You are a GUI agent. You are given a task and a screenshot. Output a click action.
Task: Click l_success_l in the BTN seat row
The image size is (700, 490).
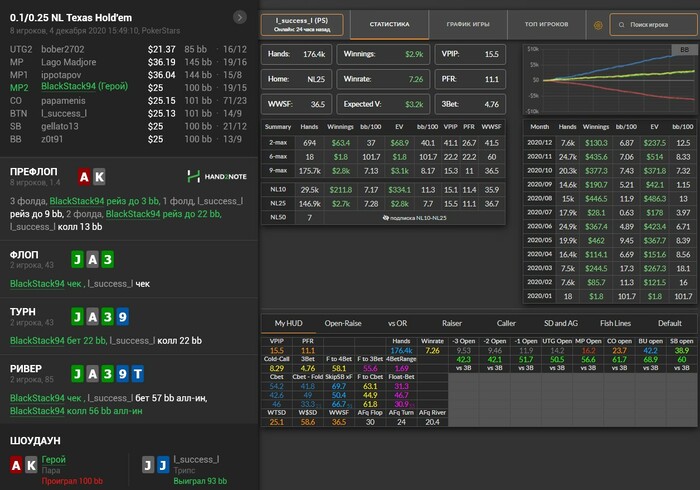[x=64, y=114]
